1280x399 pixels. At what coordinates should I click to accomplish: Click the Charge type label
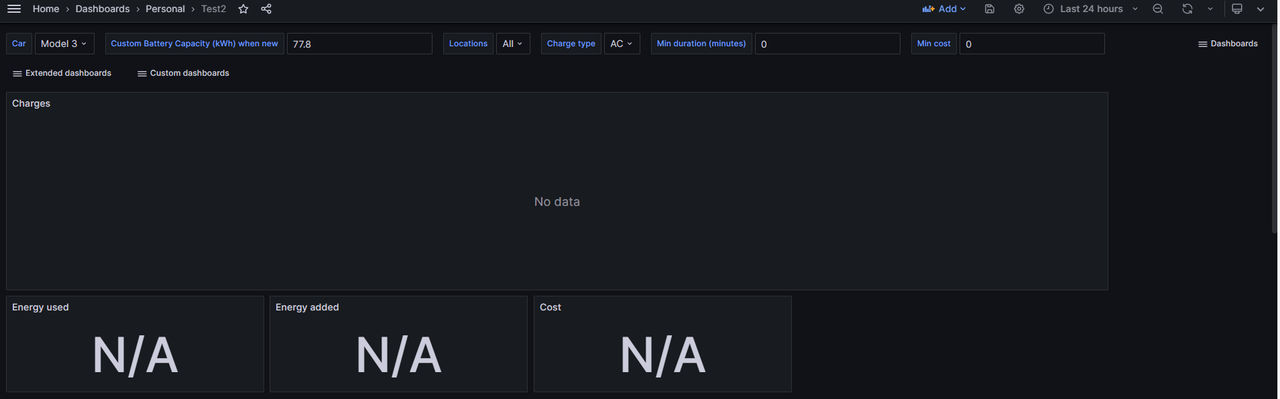(572, 44)
